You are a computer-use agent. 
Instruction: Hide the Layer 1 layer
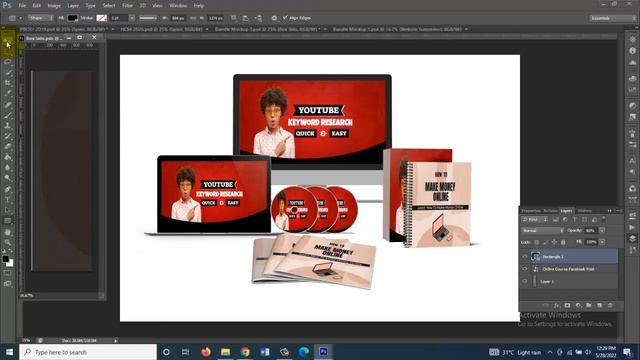(524, 281)
